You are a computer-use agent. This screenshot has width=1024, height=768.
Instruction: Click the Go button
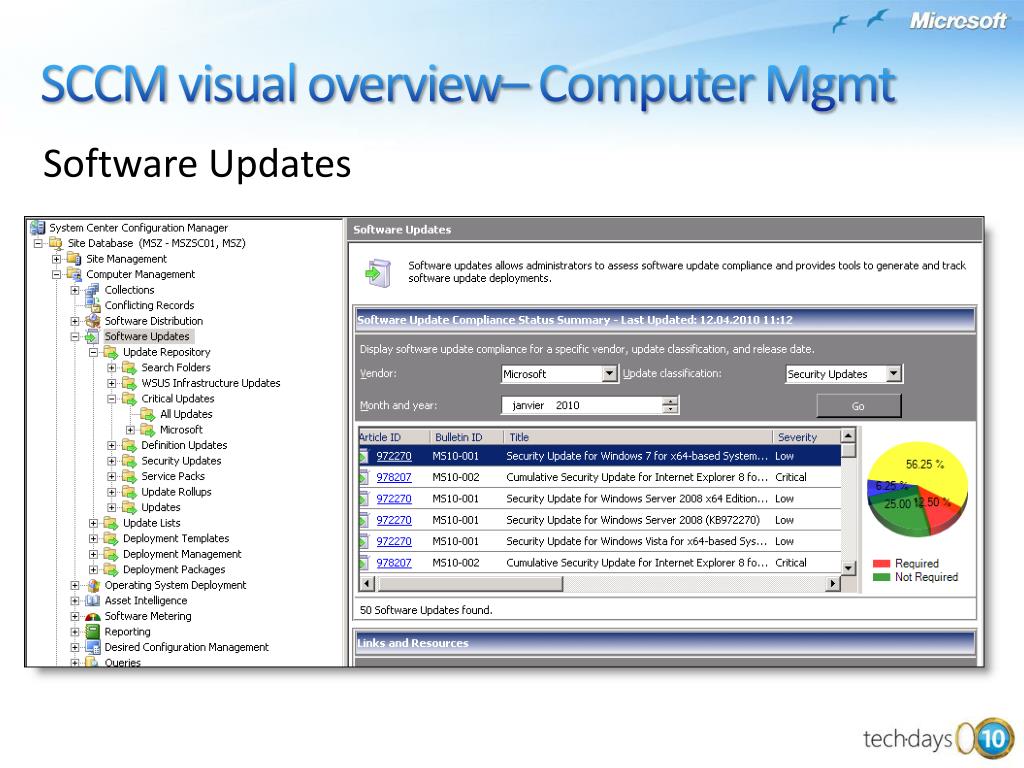(x=858, y=406)
